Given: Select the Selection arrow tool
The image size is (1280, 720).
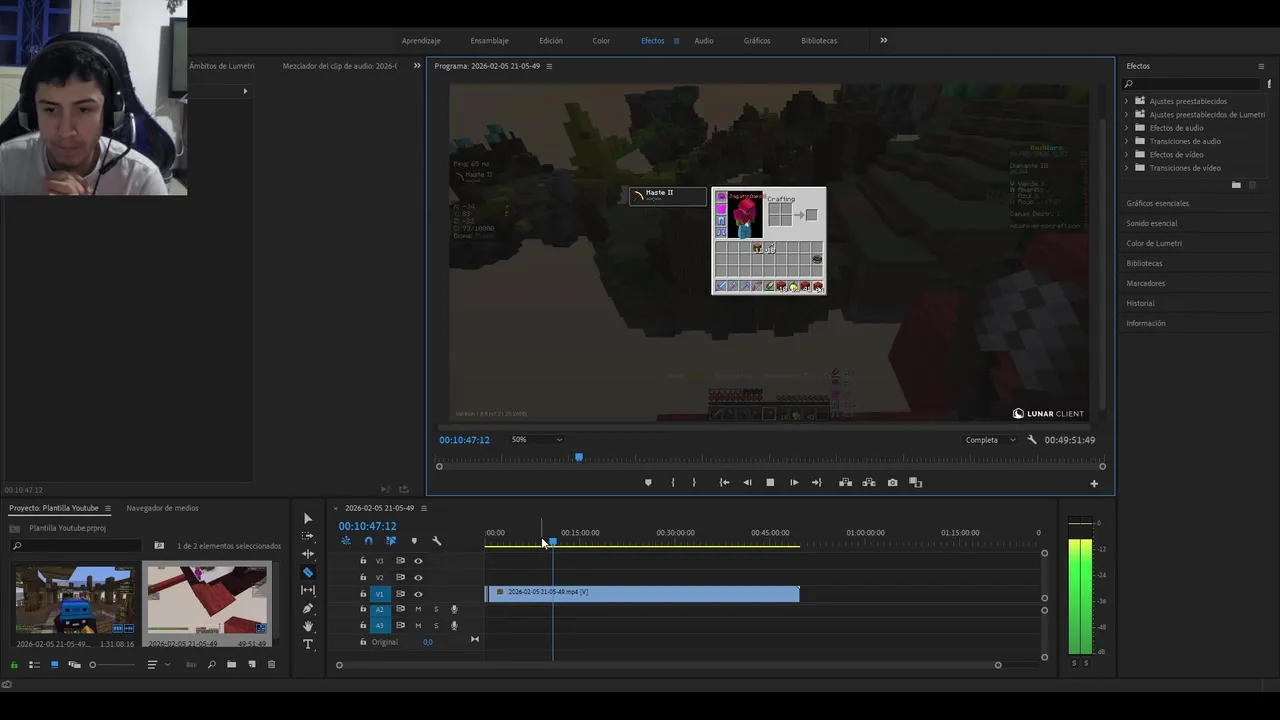Looking at the screenshot, I should (x=308, y=518).
